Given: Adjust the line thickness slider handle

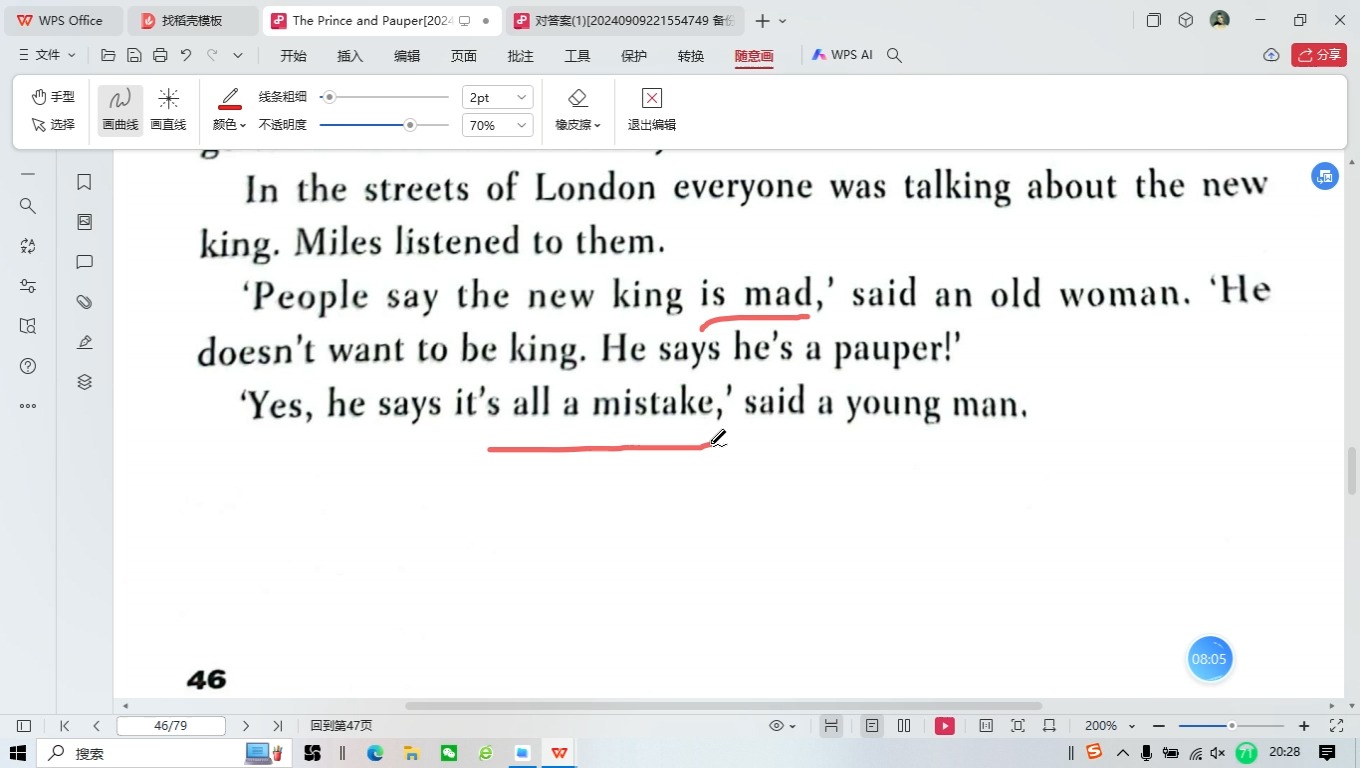Looking at the screenshot, I should 329,97.
